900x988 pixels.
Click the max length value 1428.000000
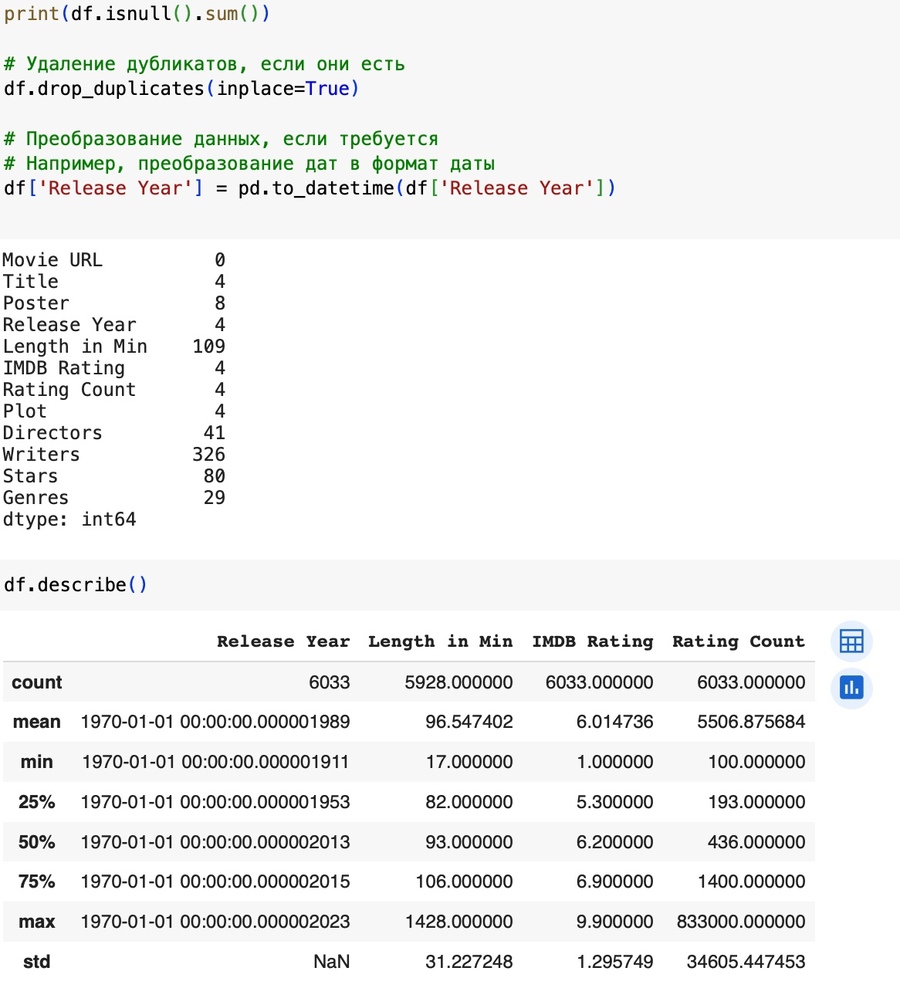(x=458, y=921)
